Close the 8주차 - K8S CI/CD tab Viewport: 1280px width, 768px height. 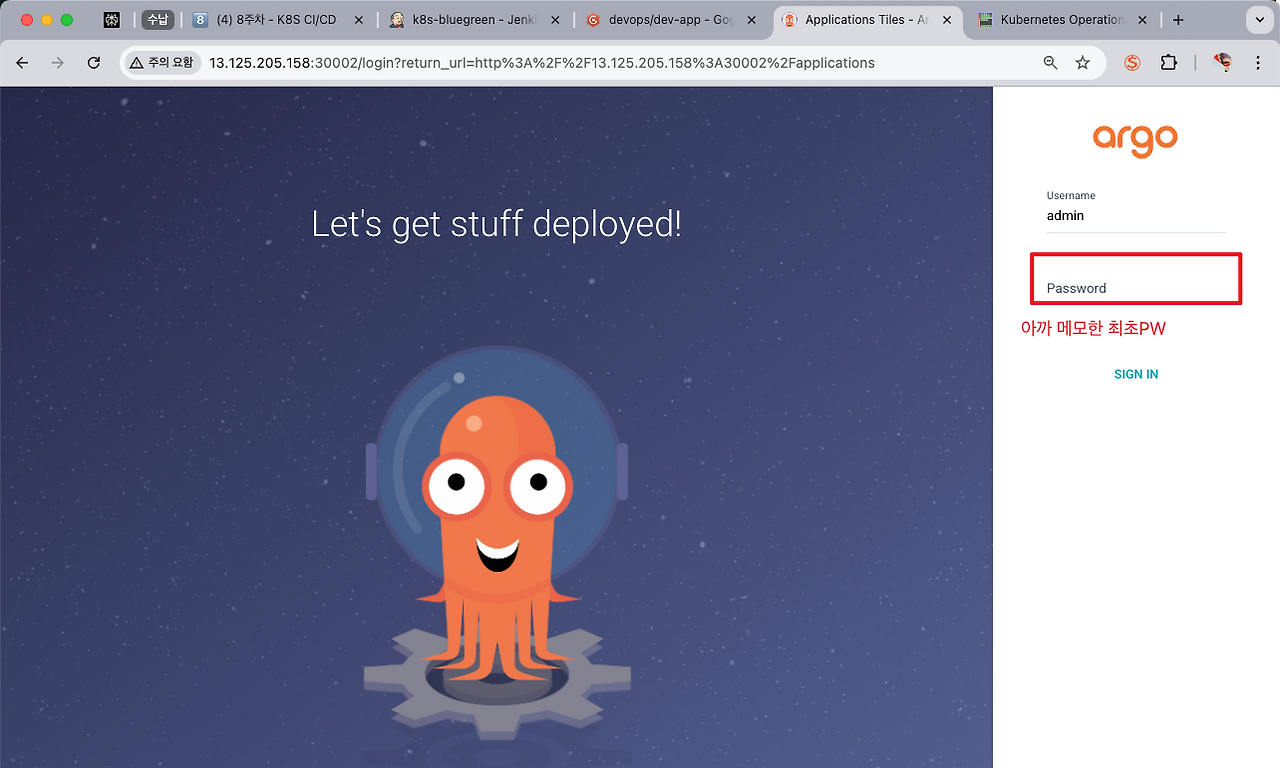click(359, 20)
